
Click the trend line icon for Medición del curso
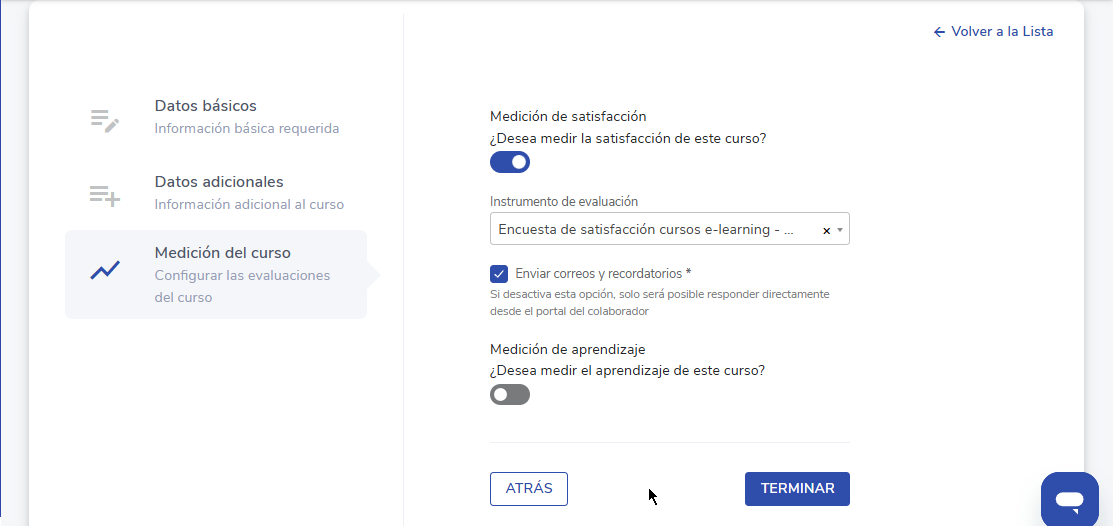click(x=105, y=270)
